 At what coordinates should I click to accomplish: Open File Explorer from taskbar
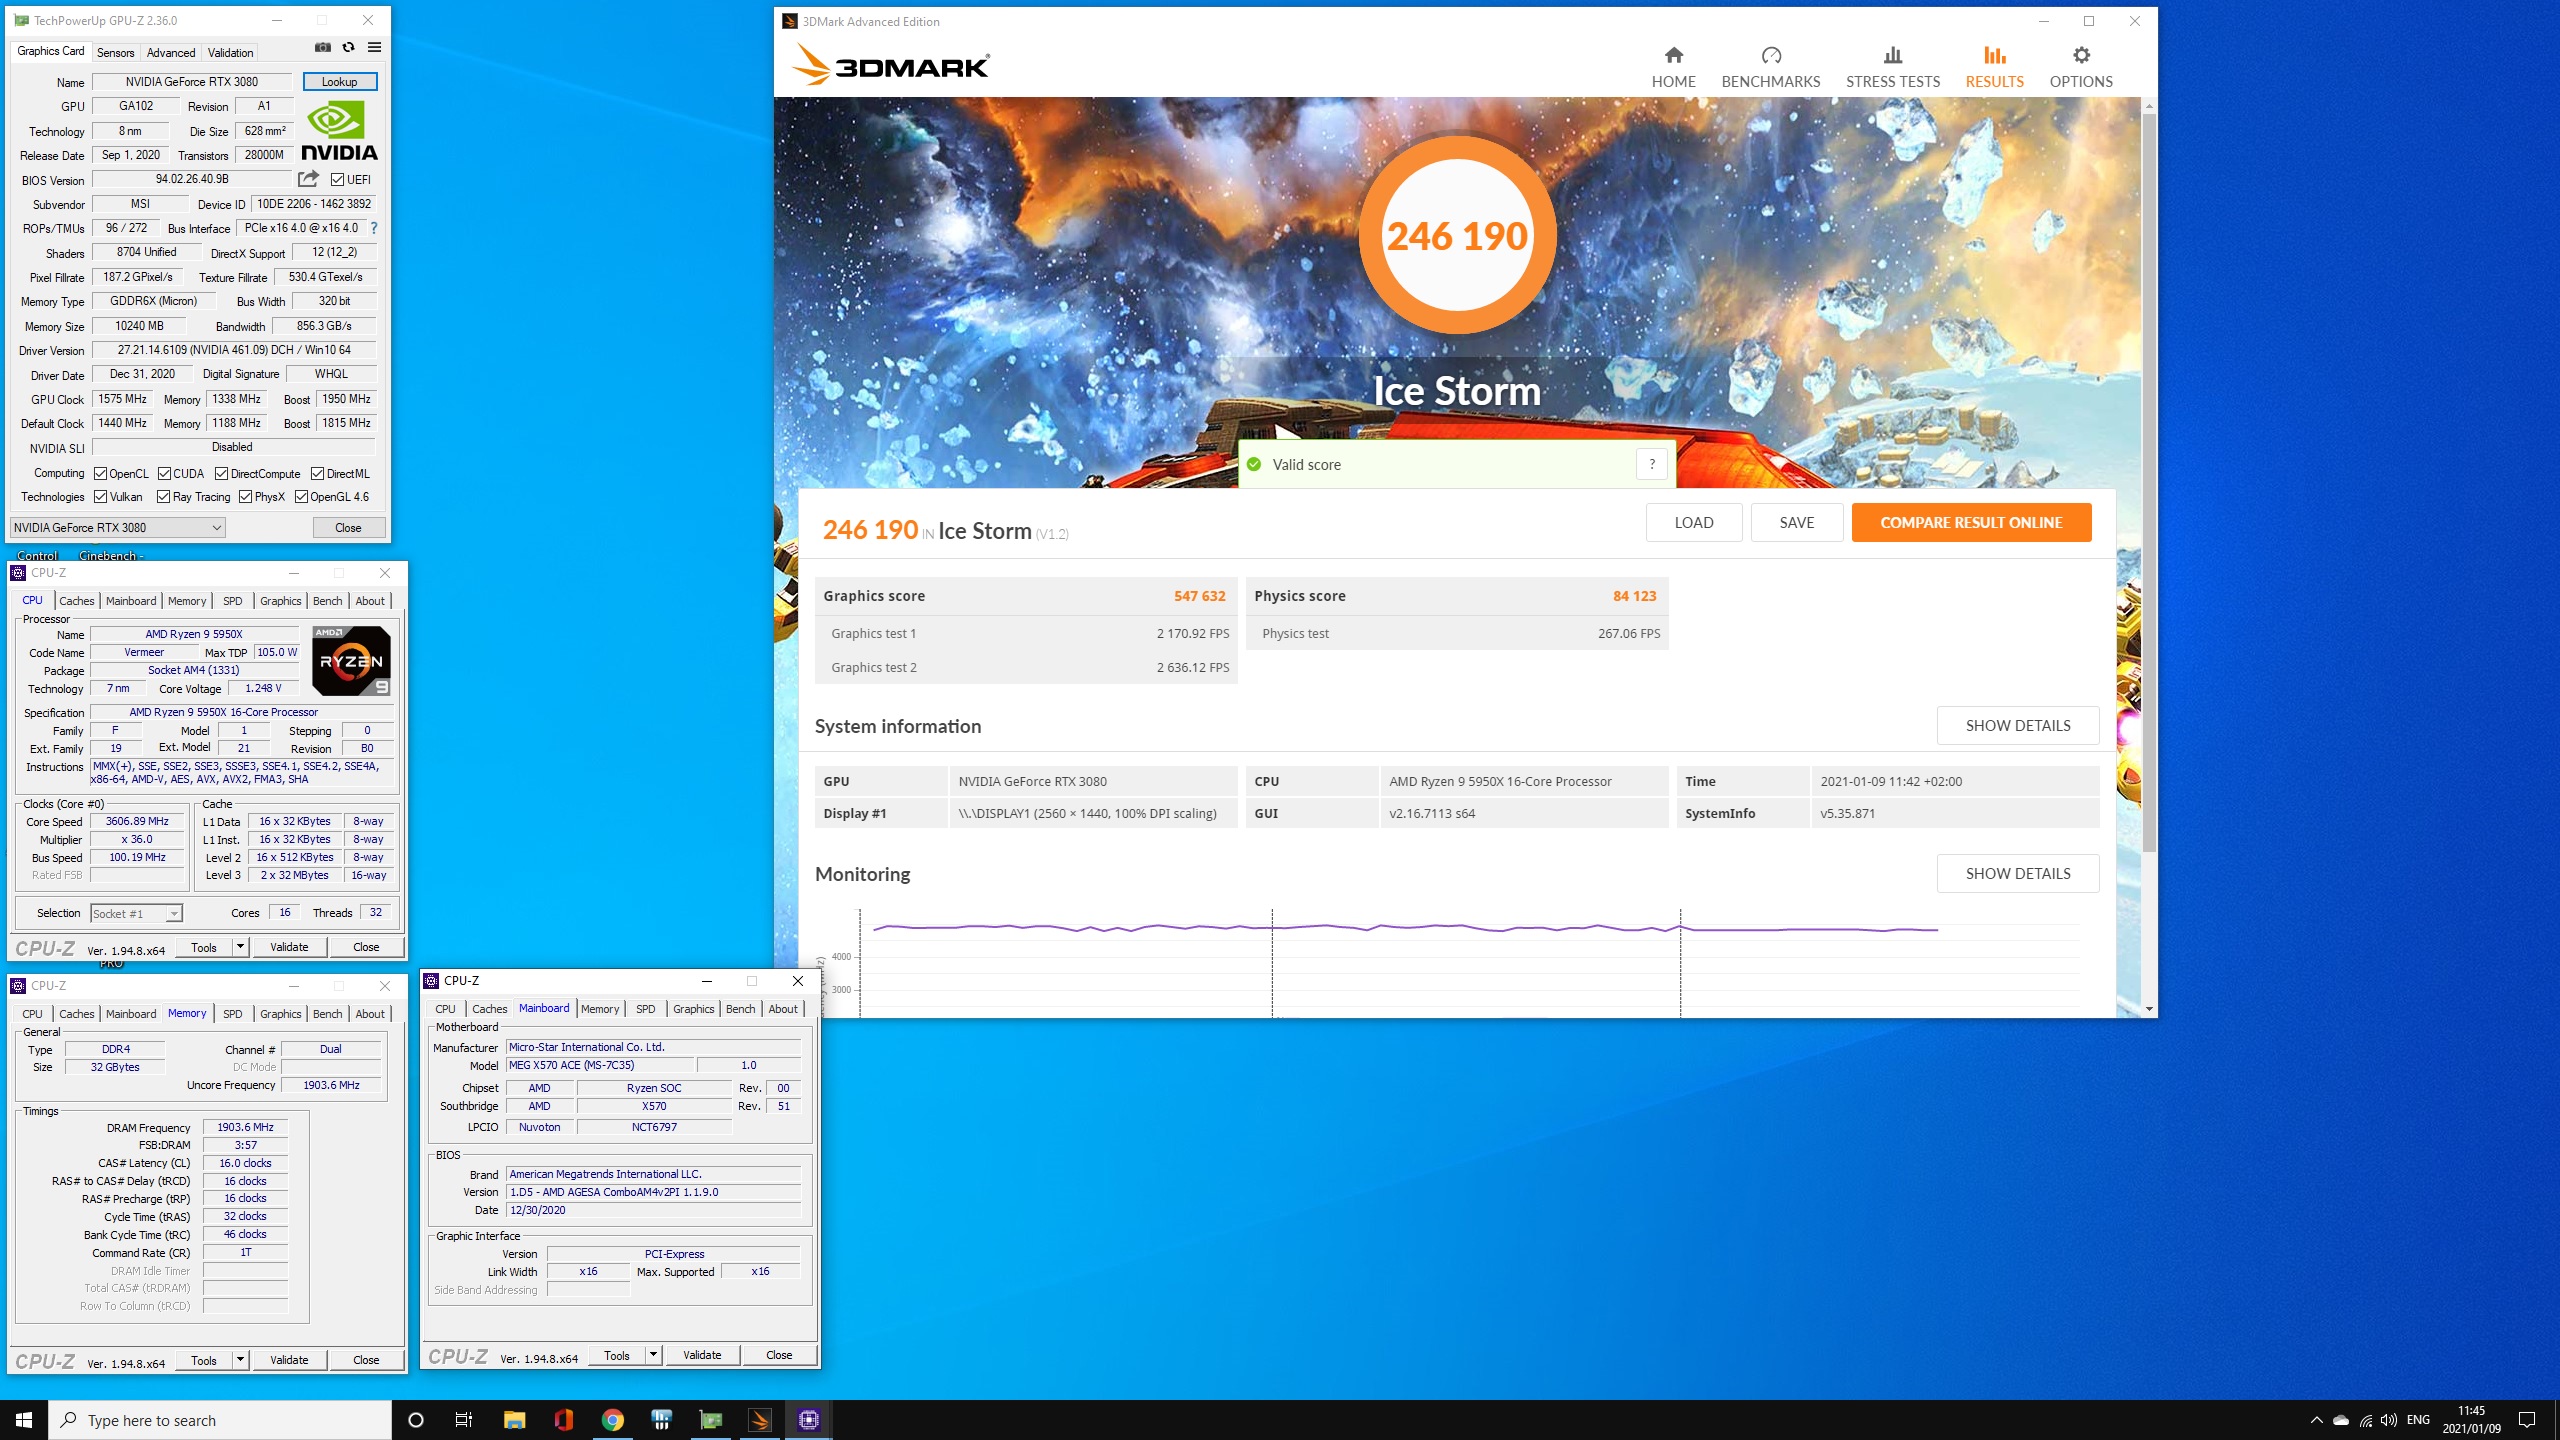514,1420
